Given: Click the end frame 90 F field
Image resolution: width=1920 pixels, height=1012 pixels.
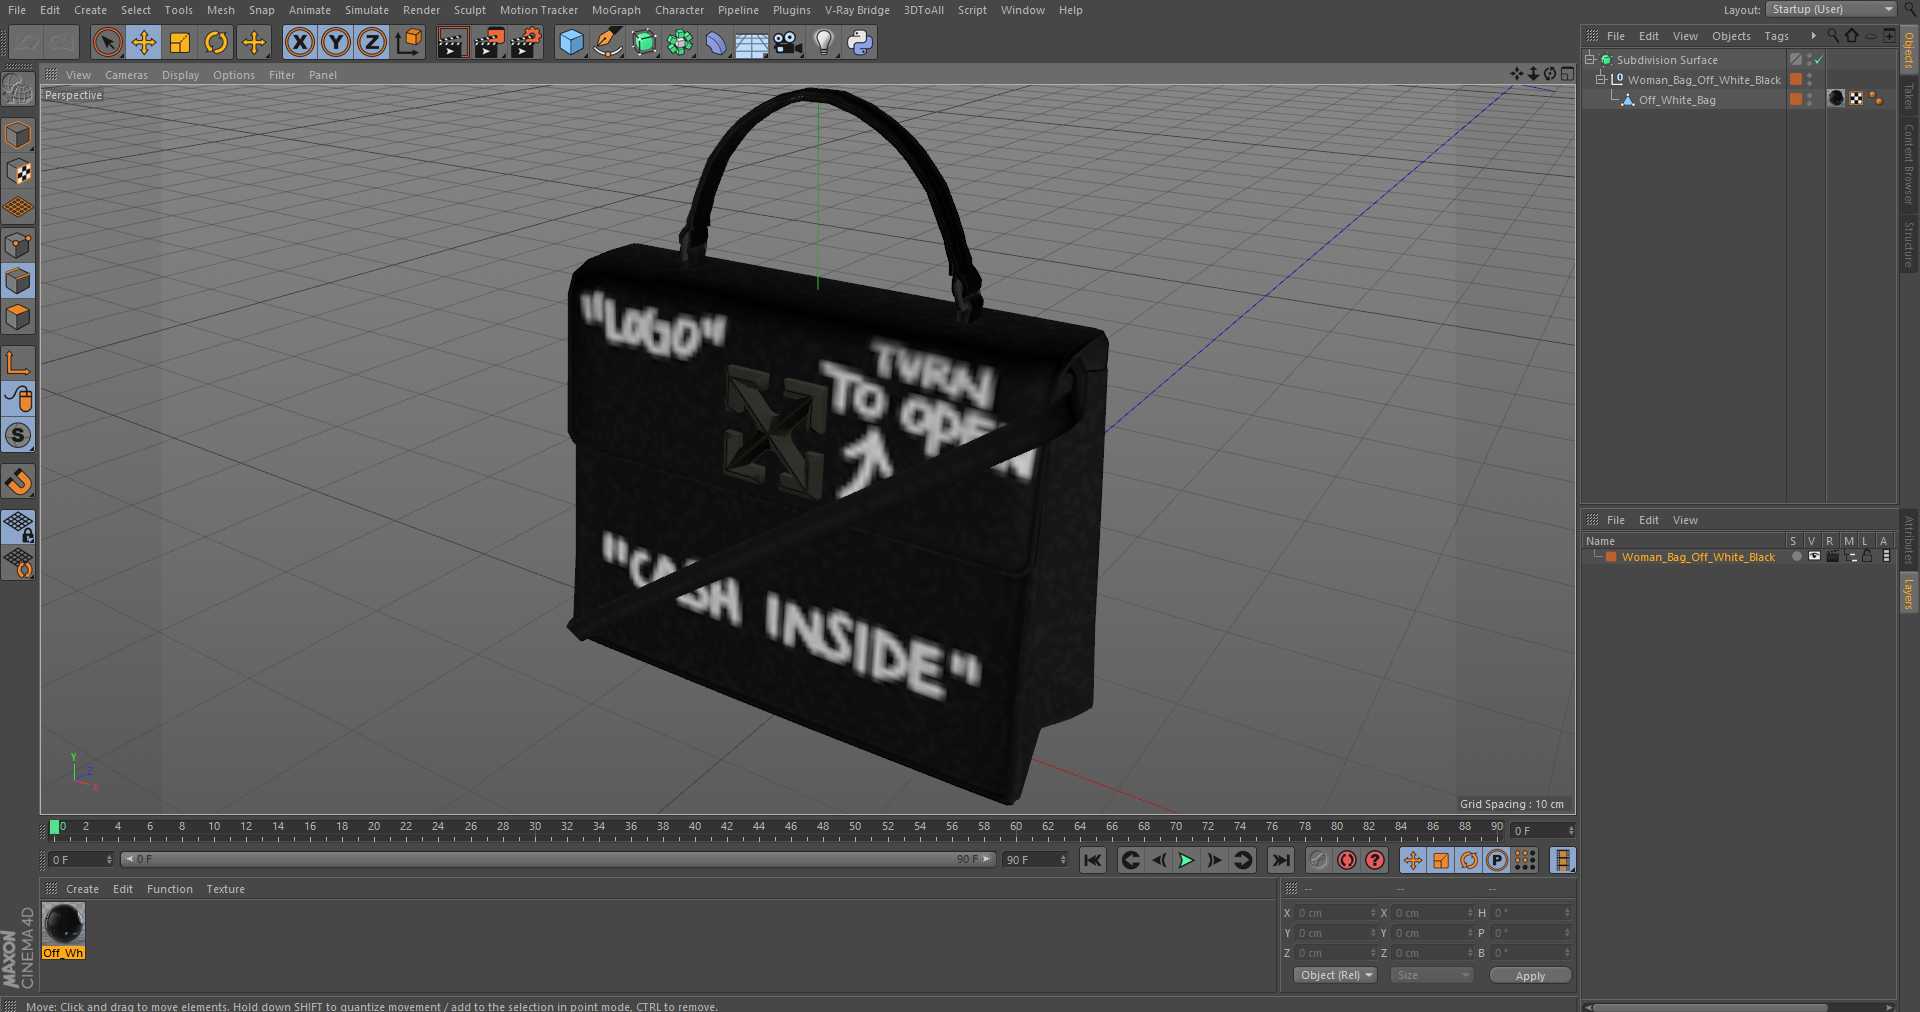Looking at the screenshot, I should coord(1035,860).
